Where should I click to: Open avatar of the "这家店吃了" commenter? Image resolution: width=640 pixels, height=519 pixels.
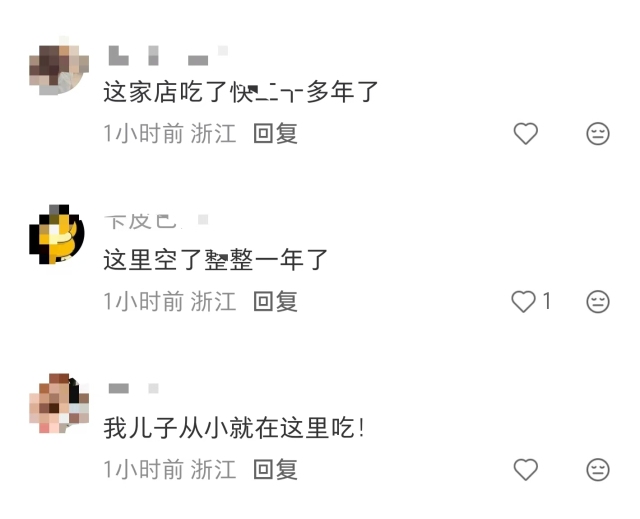point(59,66)
